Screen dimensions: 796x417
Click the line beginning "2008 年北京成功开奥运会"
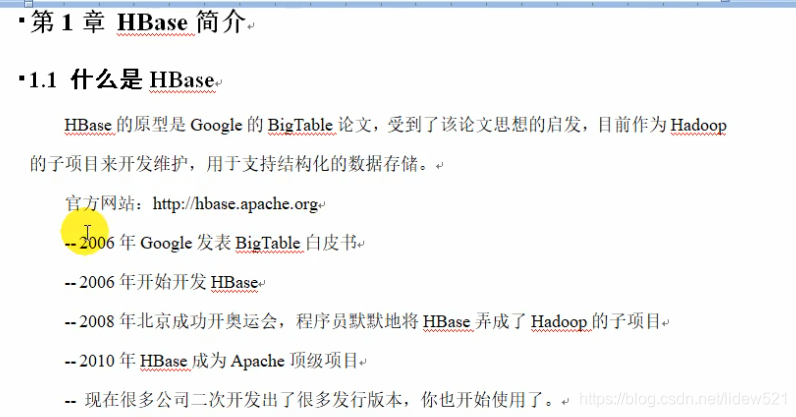[370, 321]
